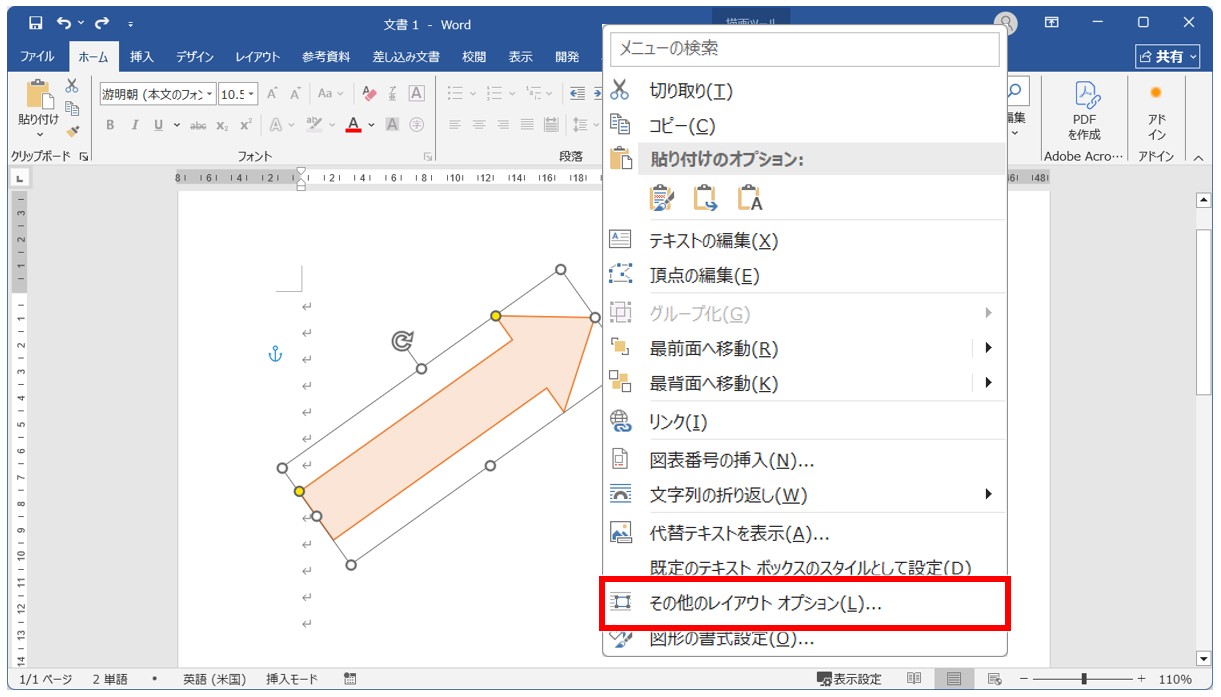Viewport: 1221px width, 697px height.
Task: Select Cut (切り取り) in context menu
Action: [805, 91]
